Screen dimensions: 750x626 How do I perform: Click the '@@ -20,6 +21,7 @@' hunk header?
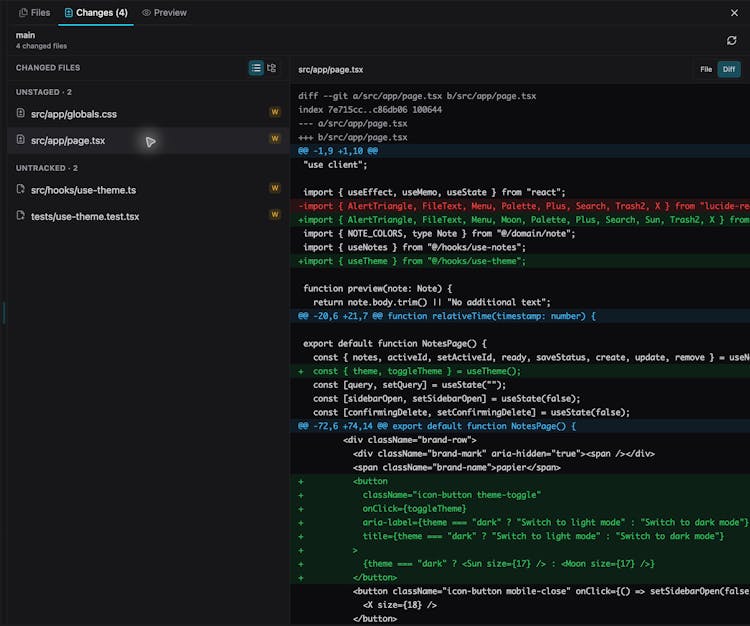[x=520, y=316]
